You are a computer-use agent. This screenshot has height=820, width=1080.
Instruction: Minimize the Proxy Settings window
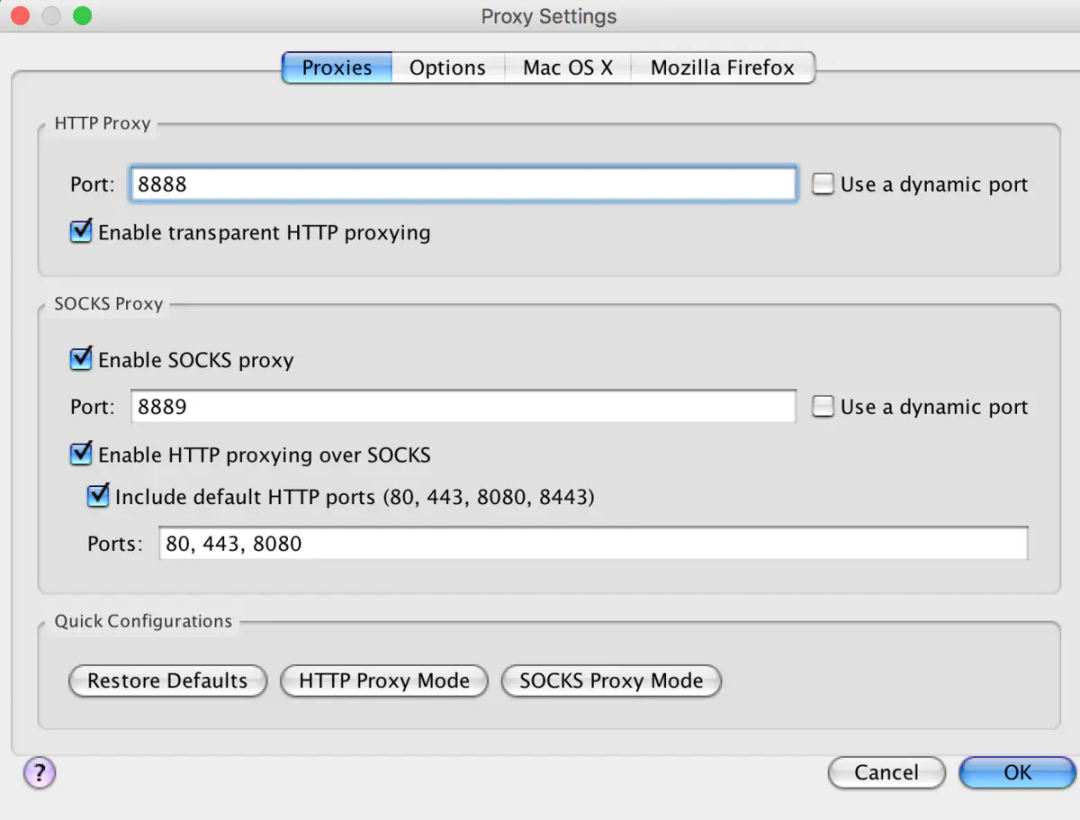coord(50,16)
